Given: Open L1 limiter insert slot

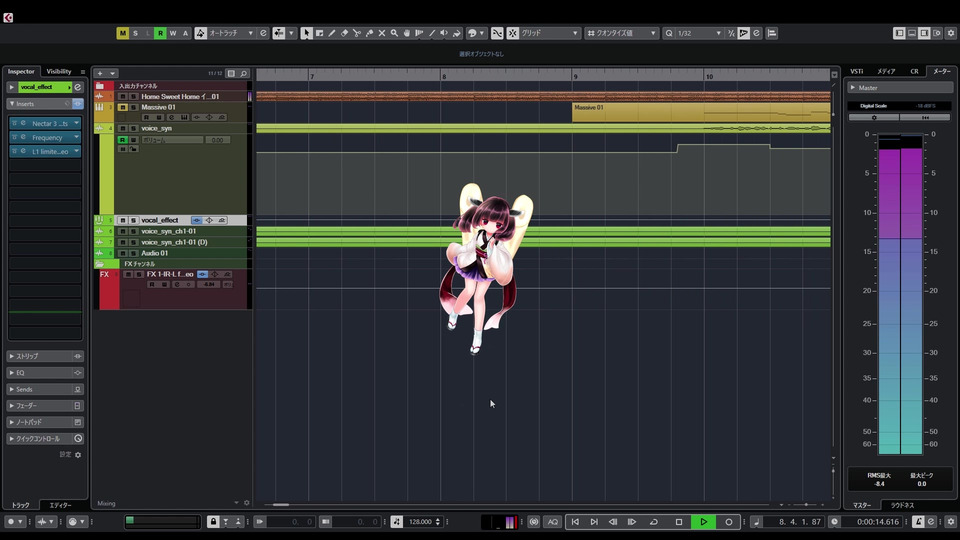Looking at the screenshot, I should pyautogui.click(x=45, y=151).
